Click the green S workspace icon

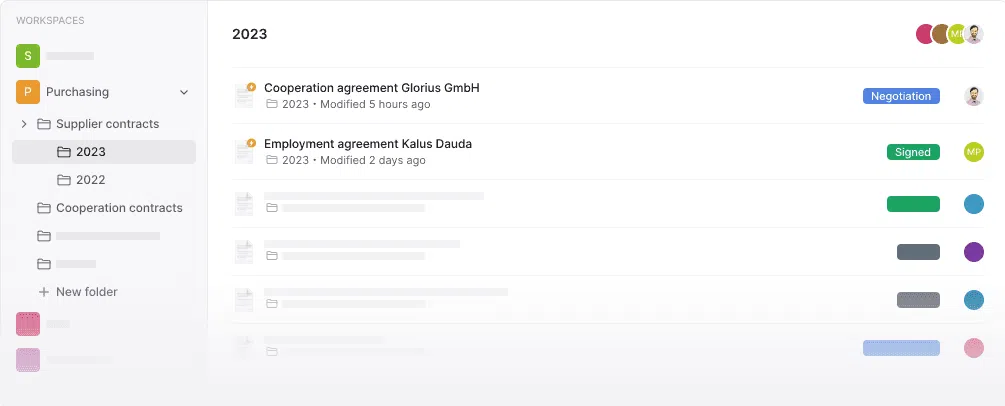(27, 56)
